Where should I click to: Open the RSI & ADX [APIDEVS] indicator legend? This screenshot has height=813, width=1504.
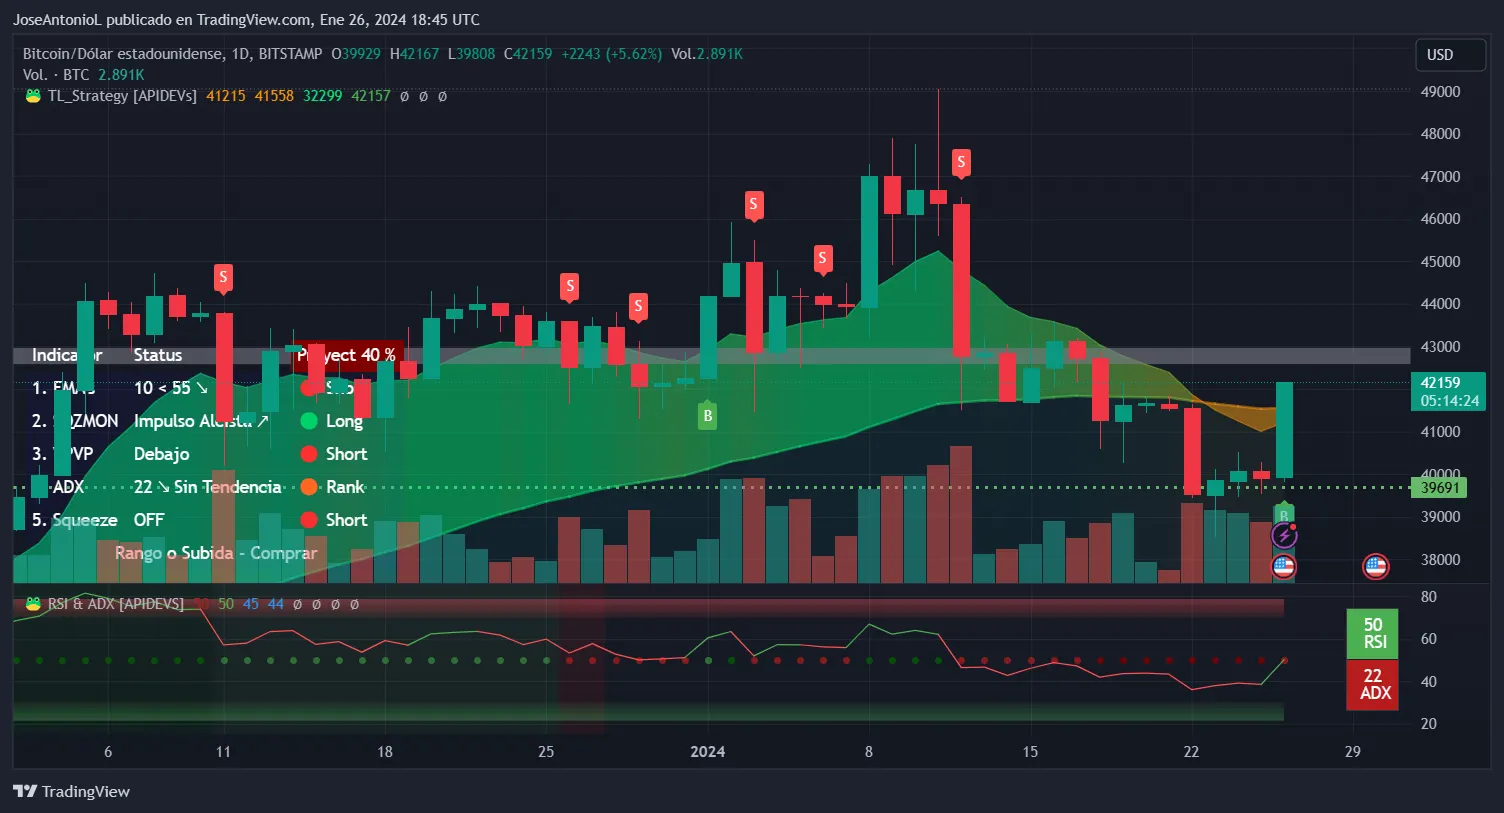coord(115,604)
